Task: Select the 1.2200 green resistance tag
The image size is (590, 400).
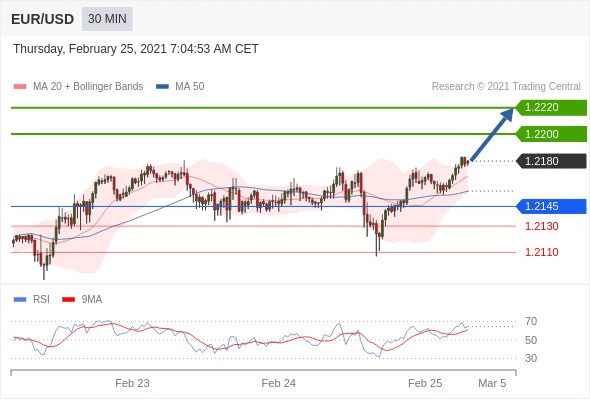Action: tap(551, 134)
